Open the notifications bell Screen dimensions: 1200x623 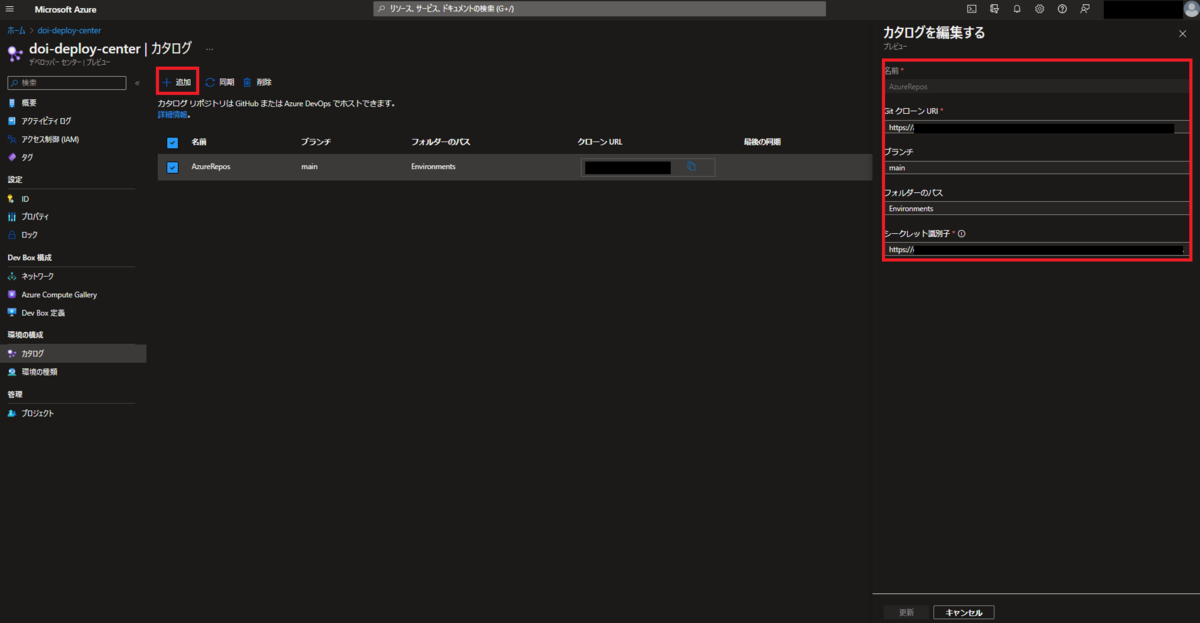click(x=1017, y=9)
